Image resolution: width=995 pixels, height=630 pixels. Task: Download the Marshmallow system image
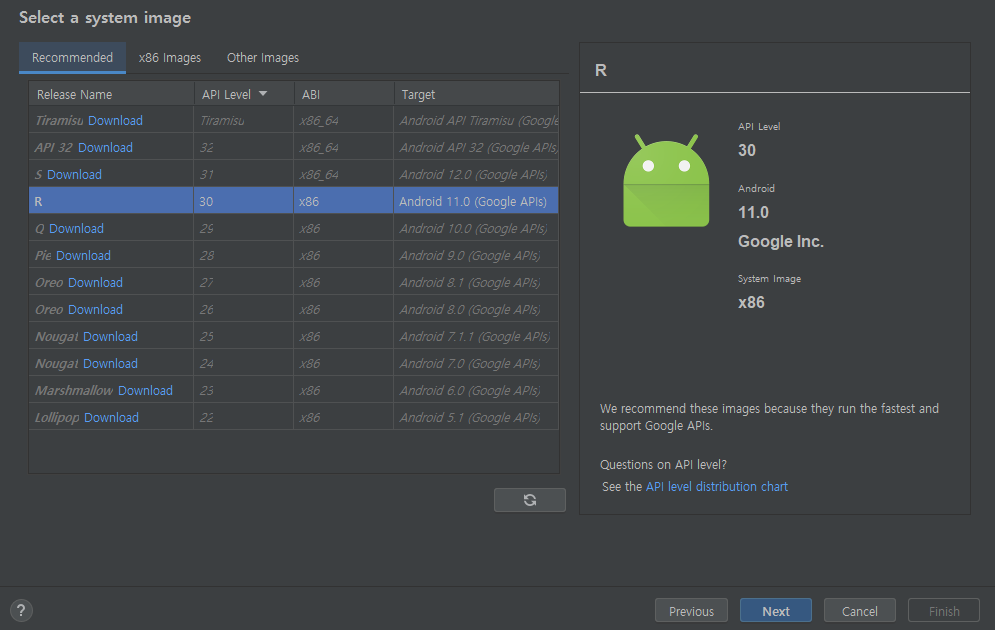[145, 390]
